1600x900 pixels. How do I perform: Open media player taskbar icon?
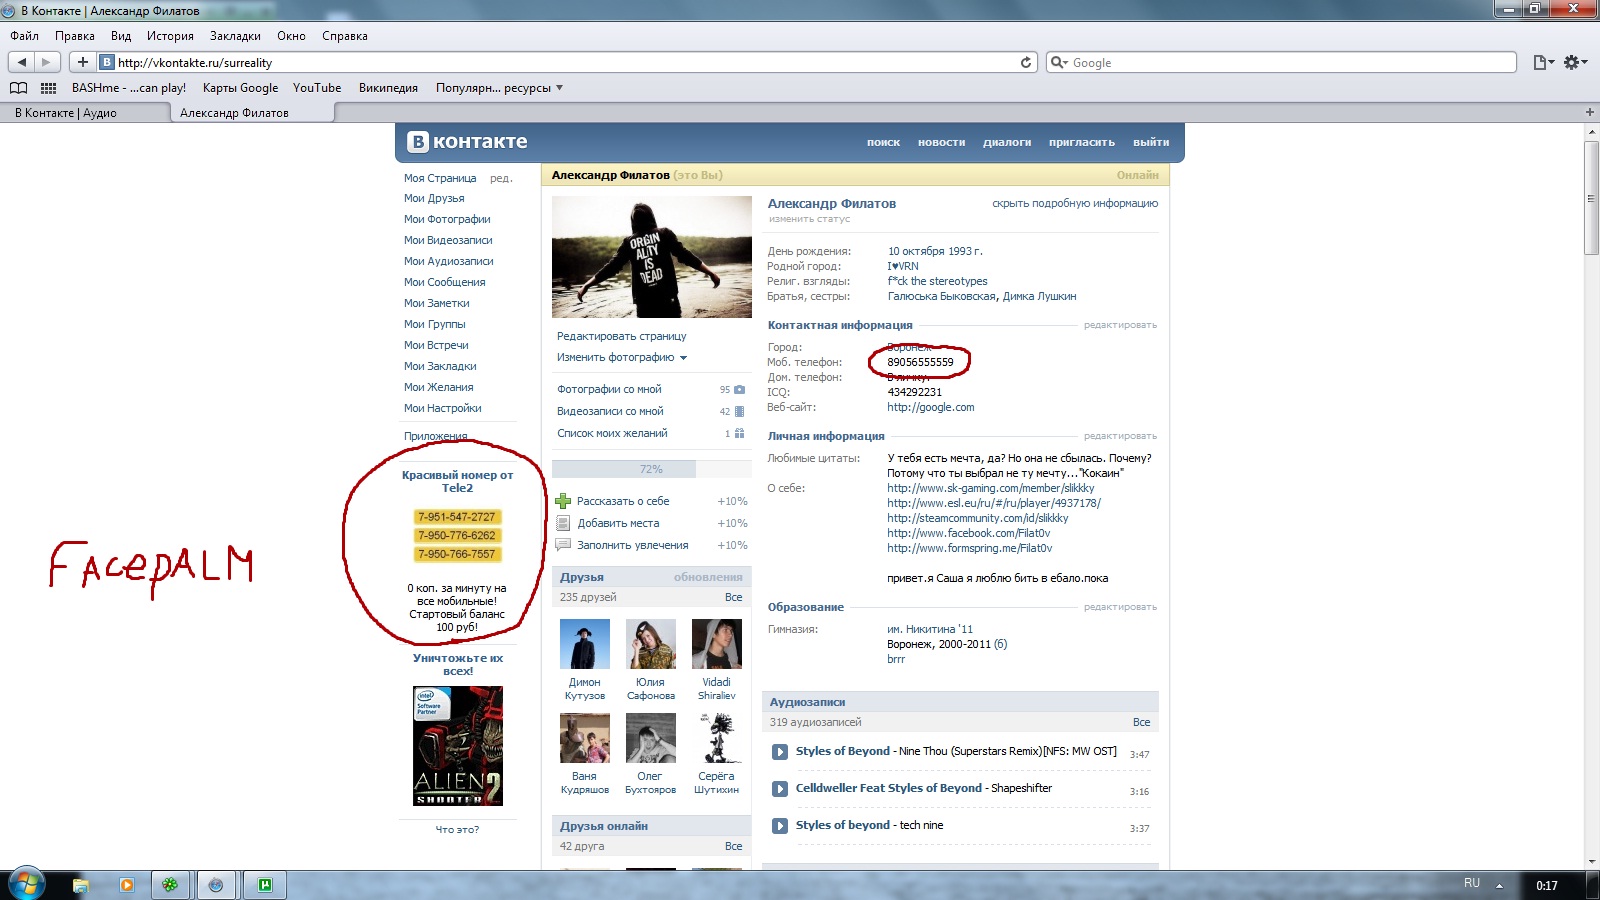126,885
